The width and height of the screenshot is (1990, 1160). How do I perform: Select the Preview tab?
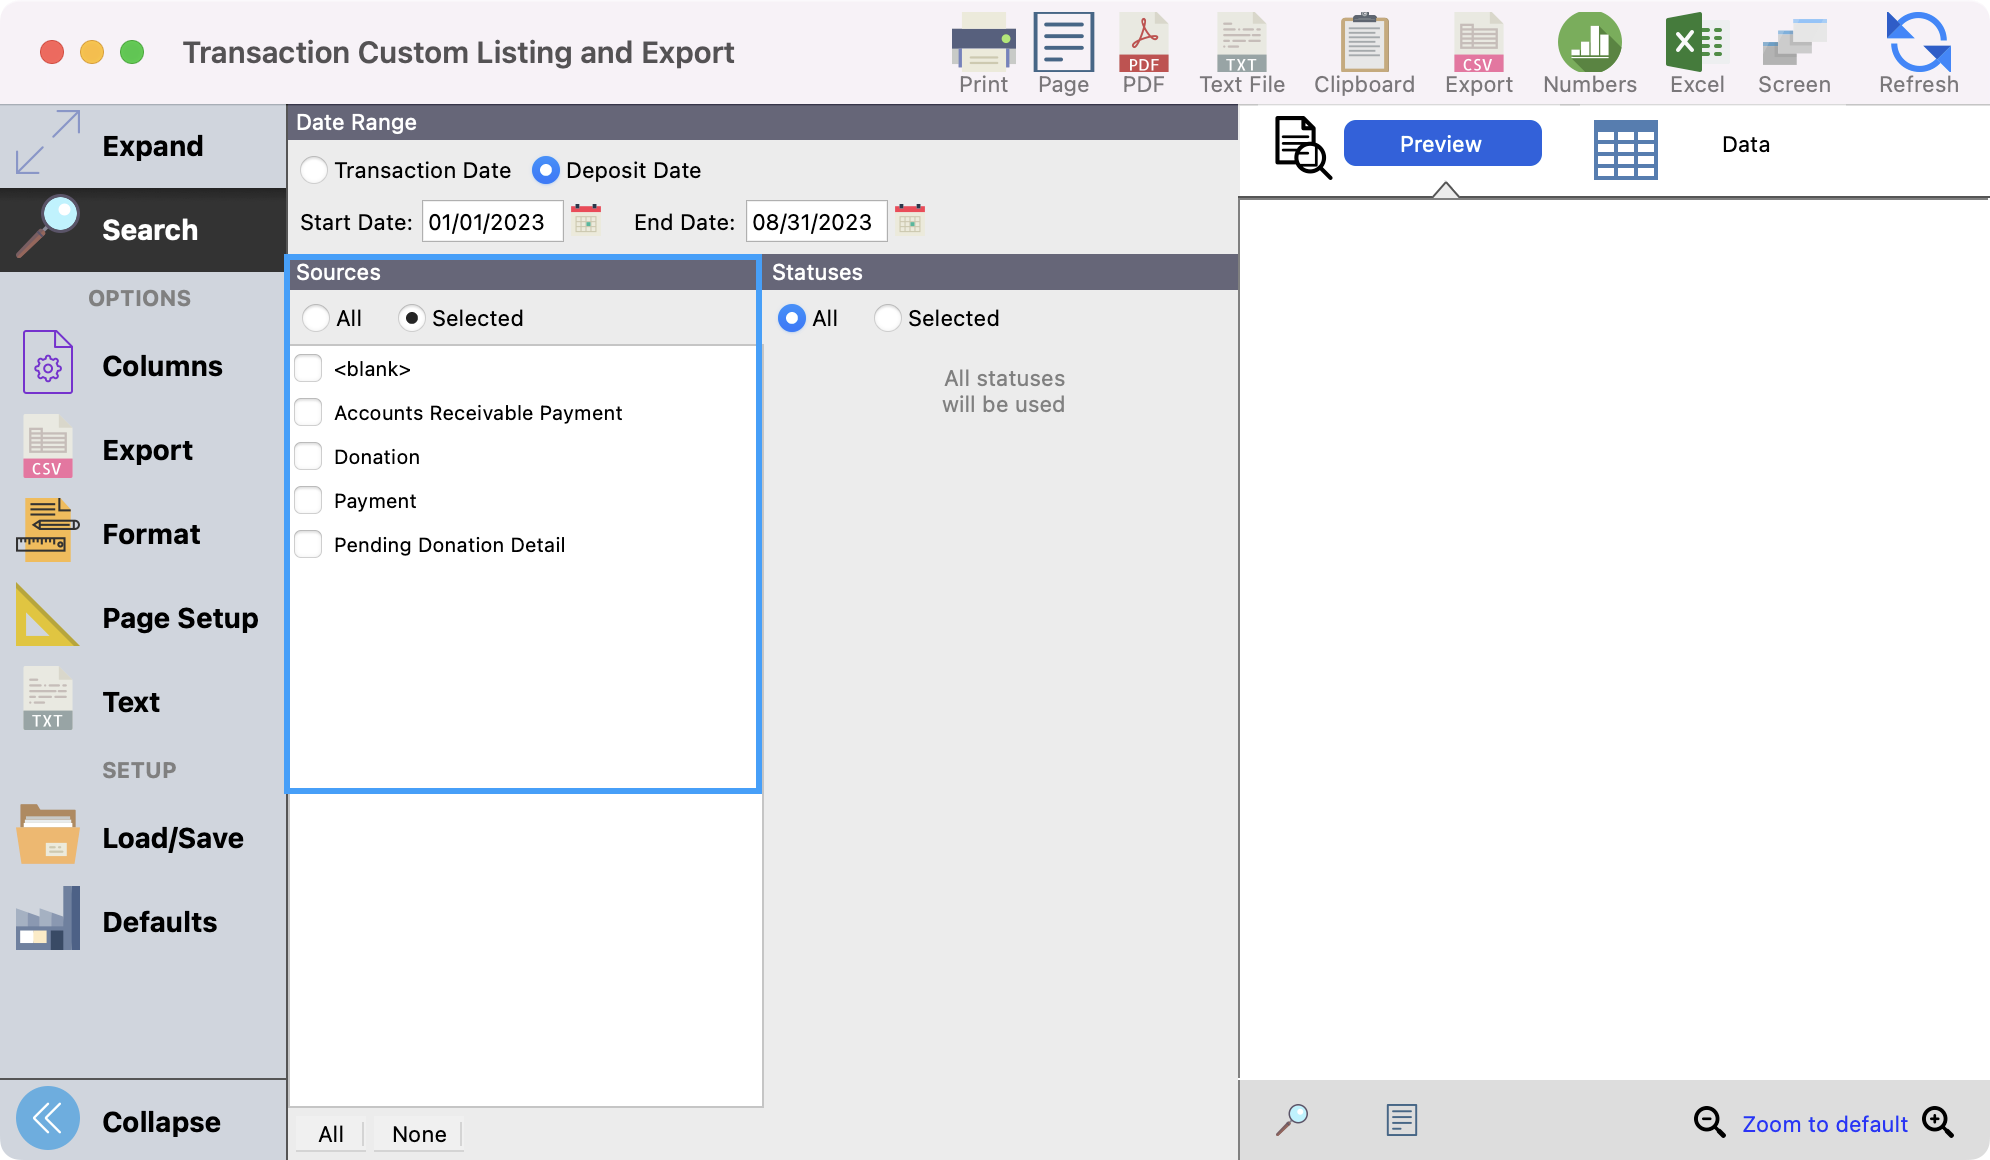click(x=1441, y=143)
